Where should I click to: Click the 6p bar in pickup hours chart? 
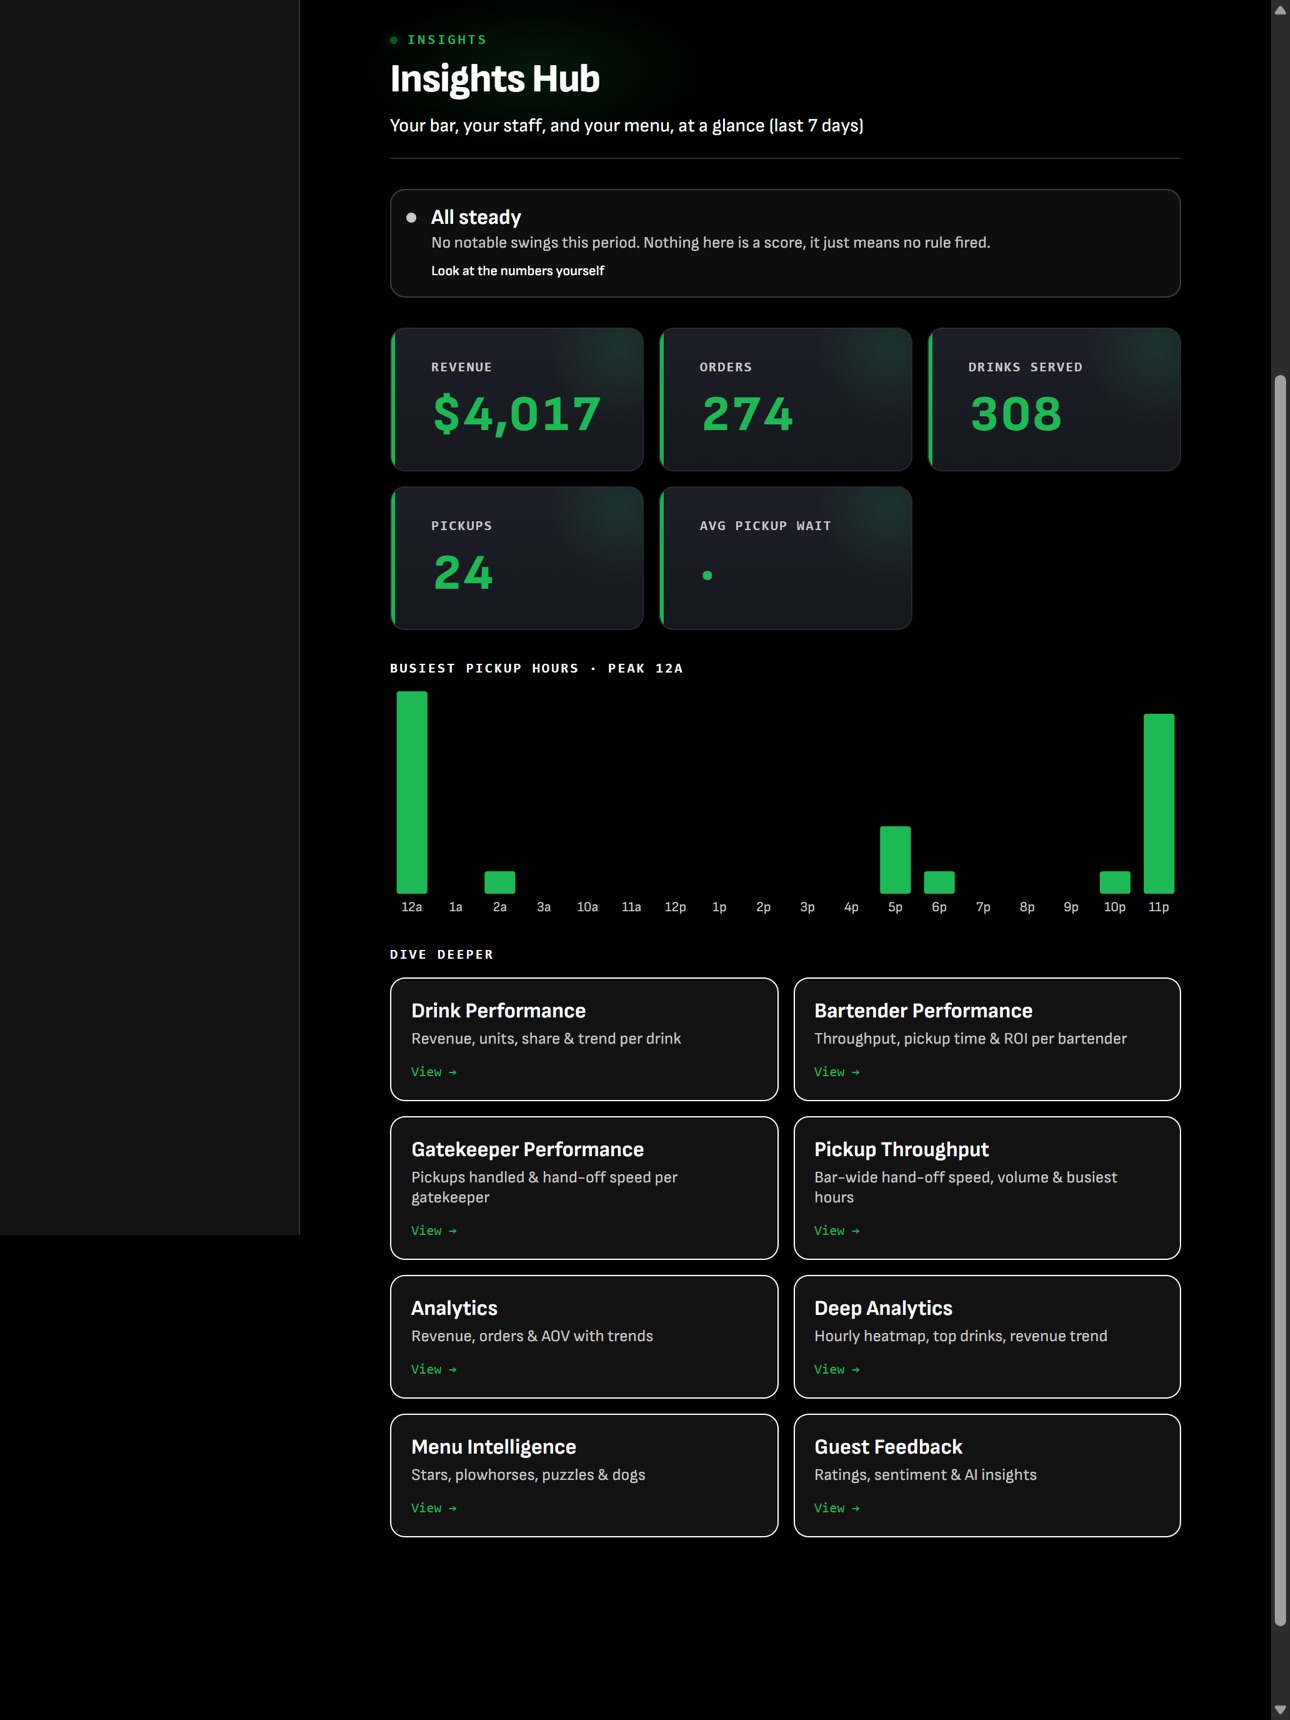point(939,882)
